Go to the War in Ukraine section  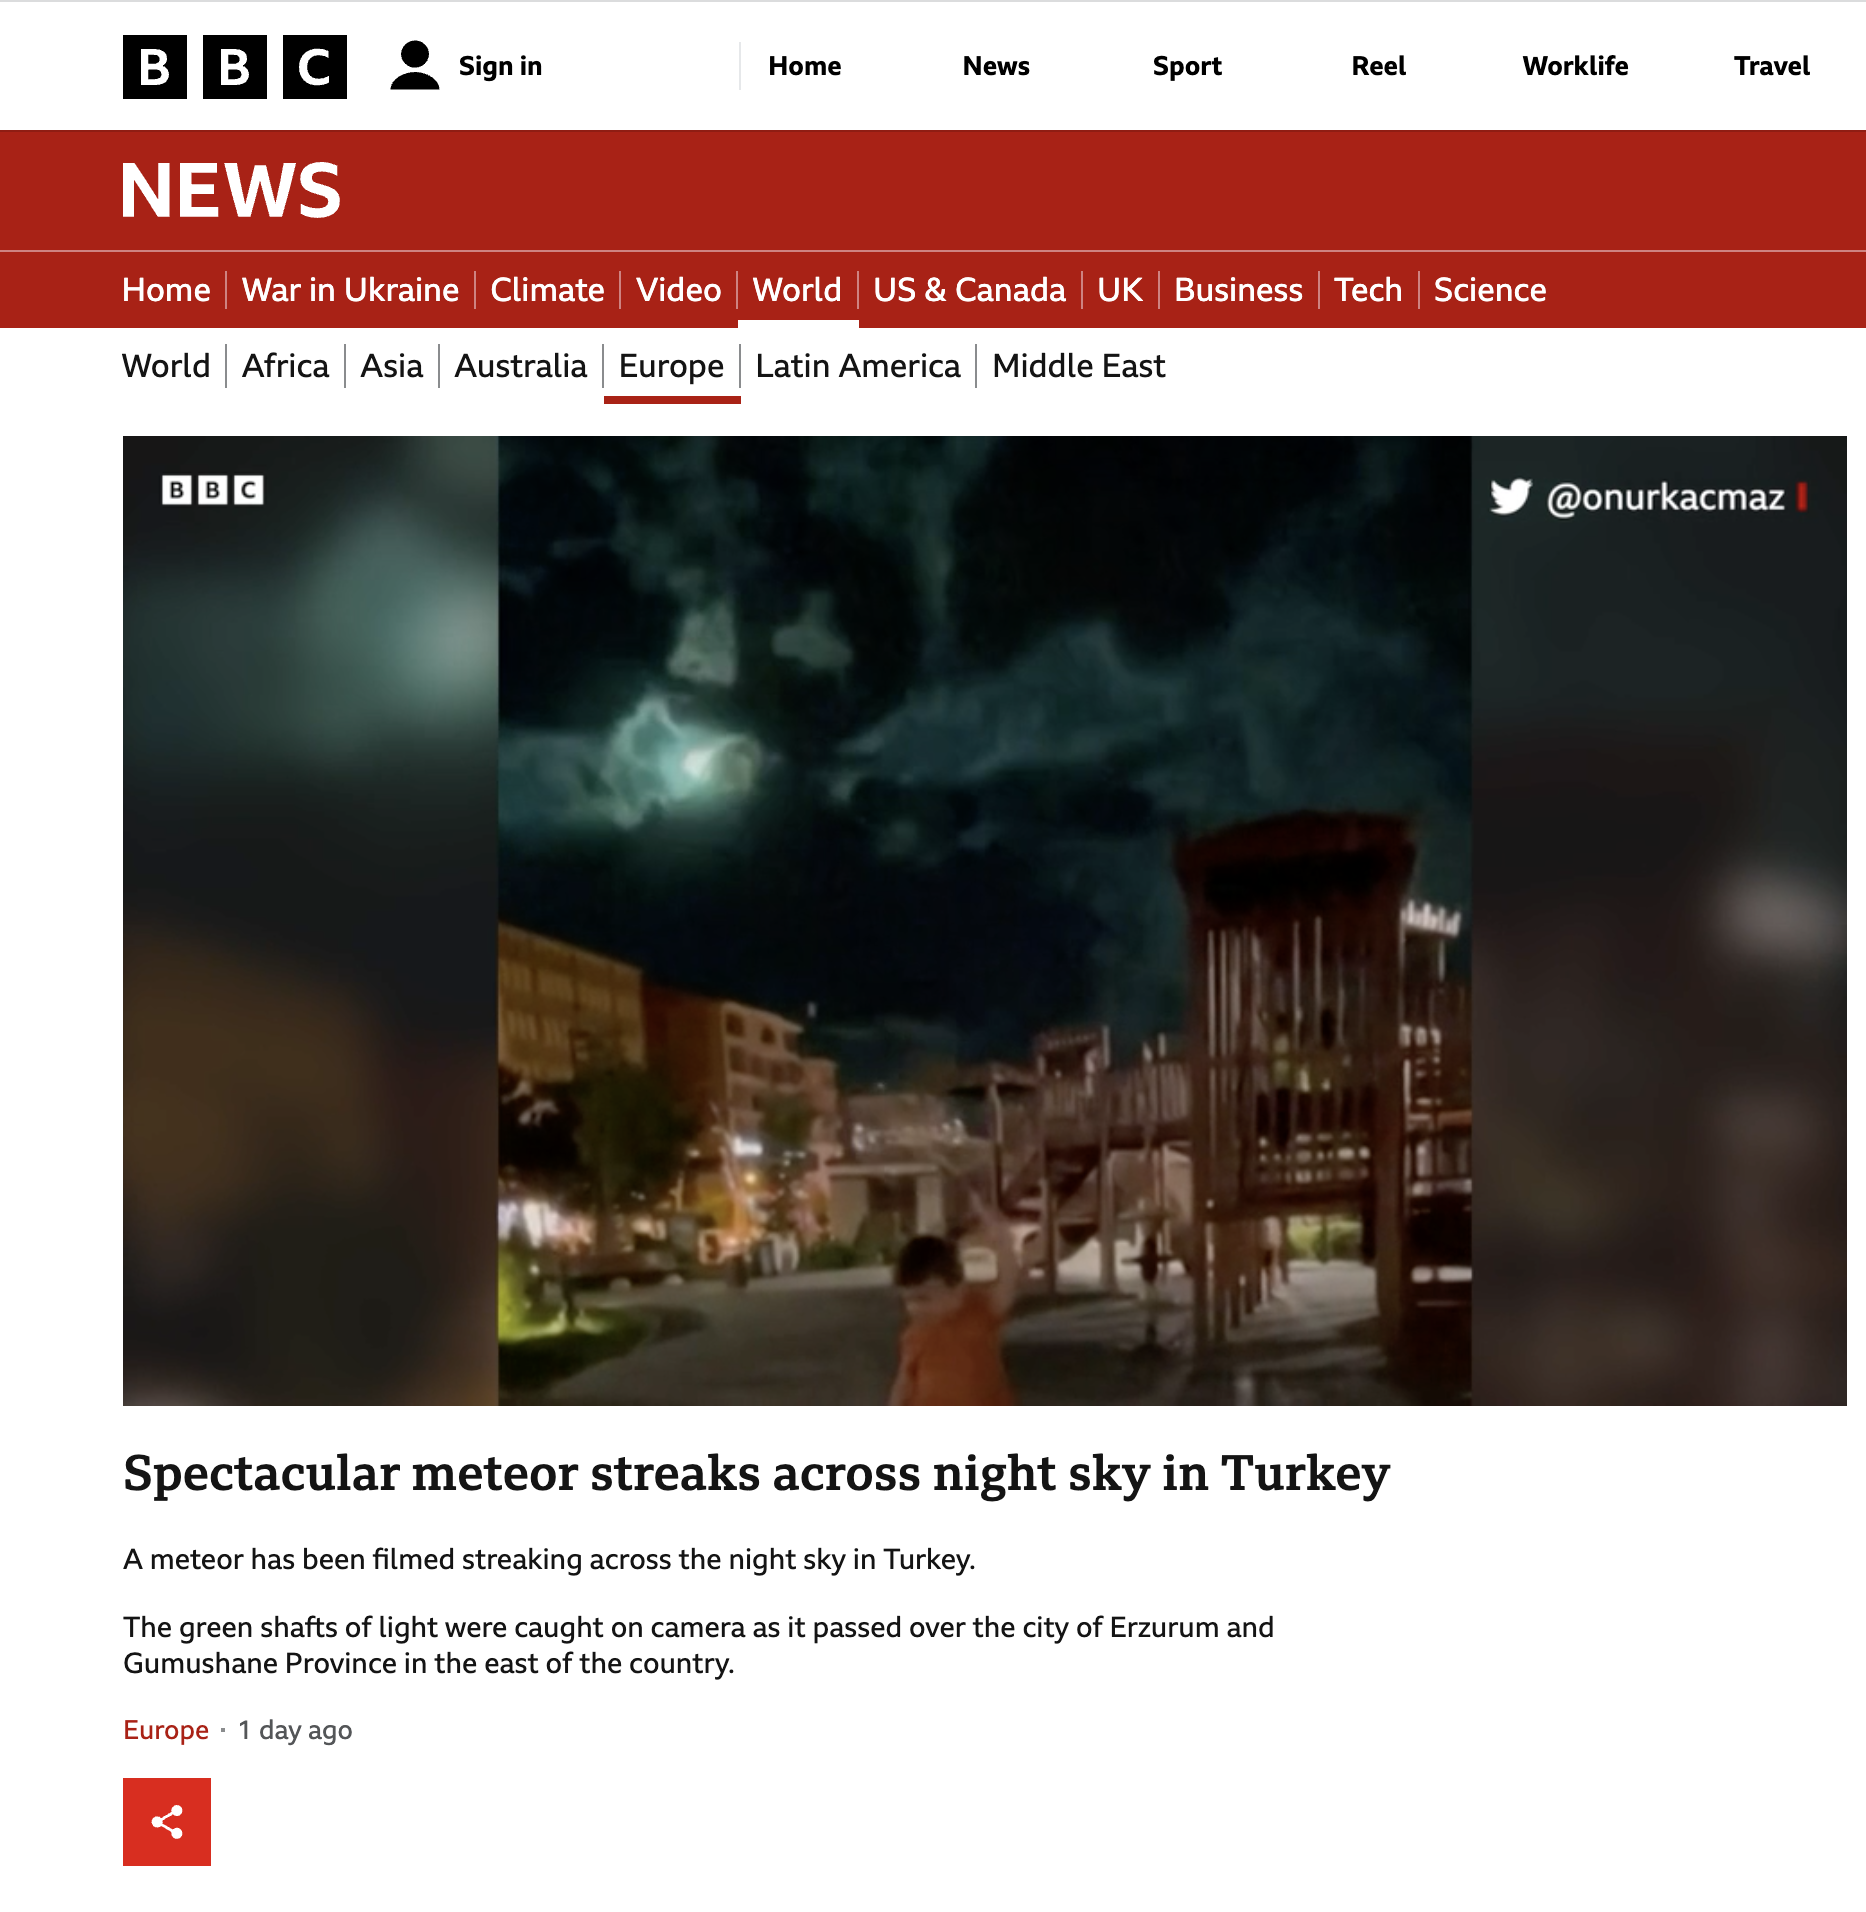coord(350,290)
